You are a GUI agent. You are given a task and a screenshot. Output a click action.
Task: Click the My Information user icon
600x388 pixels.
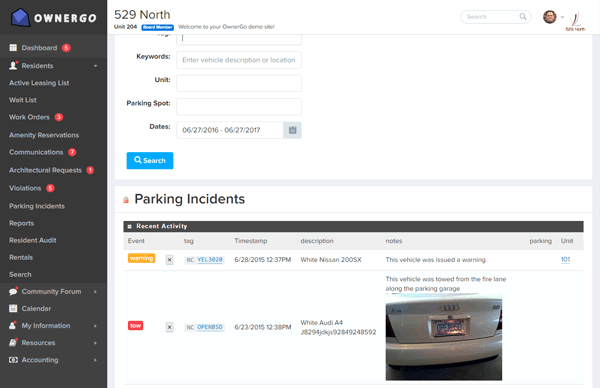tap(13, 325)
